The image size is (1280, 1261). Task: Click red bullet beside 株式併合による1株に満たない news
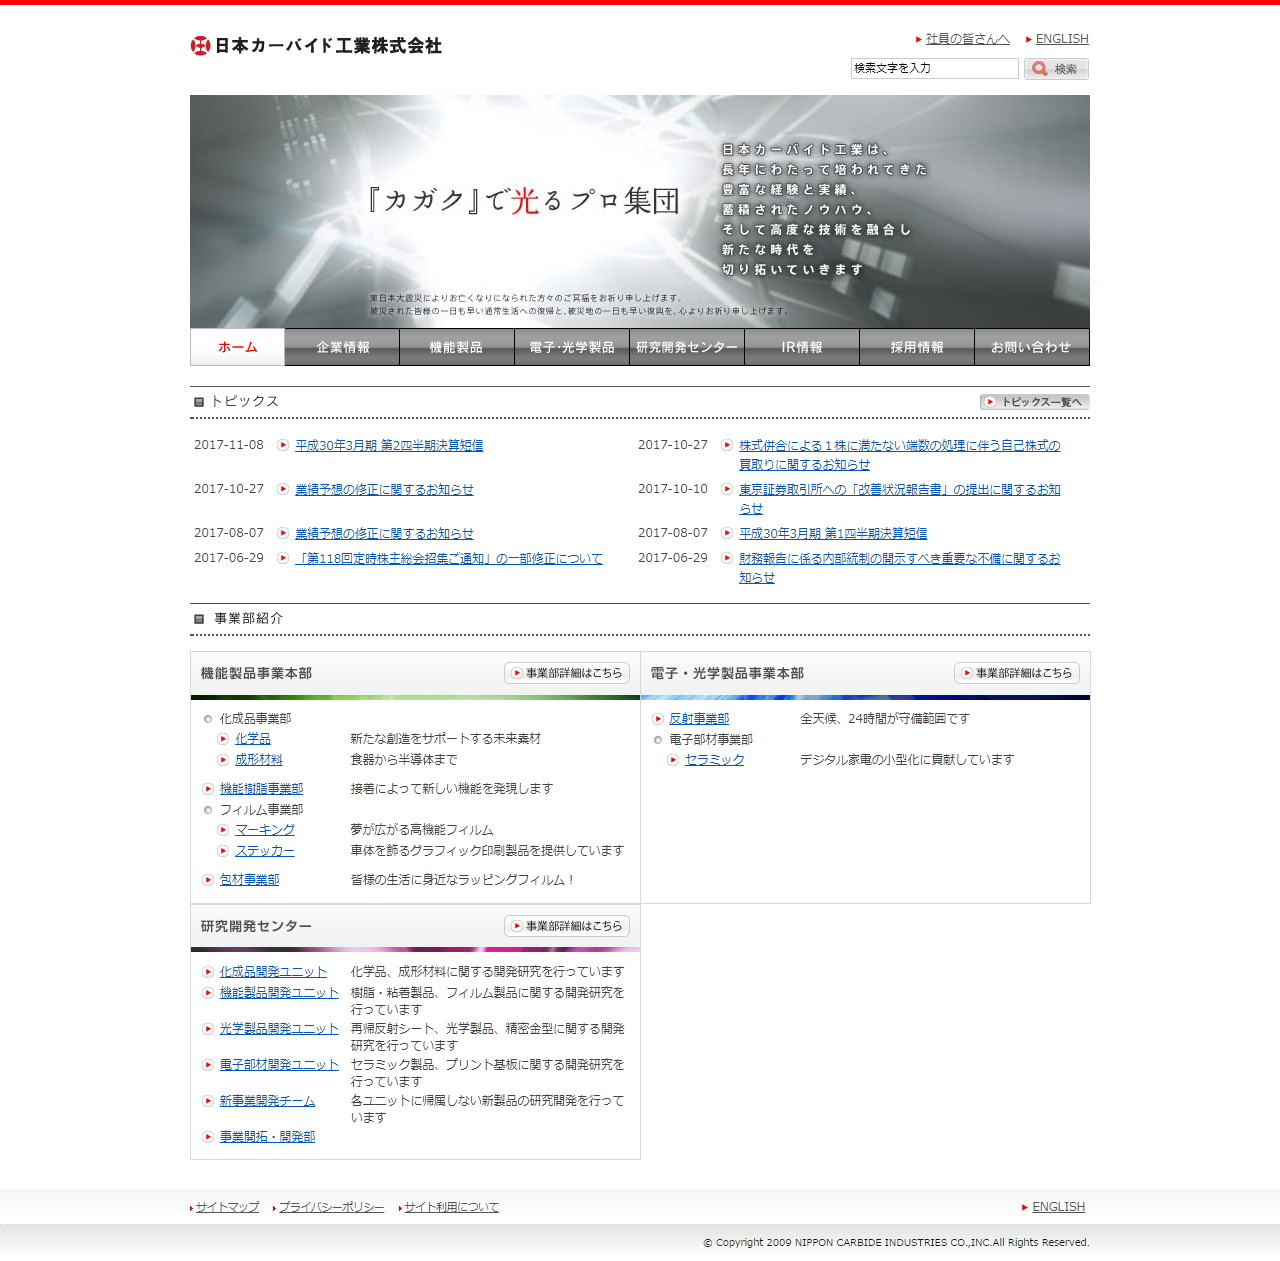pyautogui.click(x=727, y=445)
